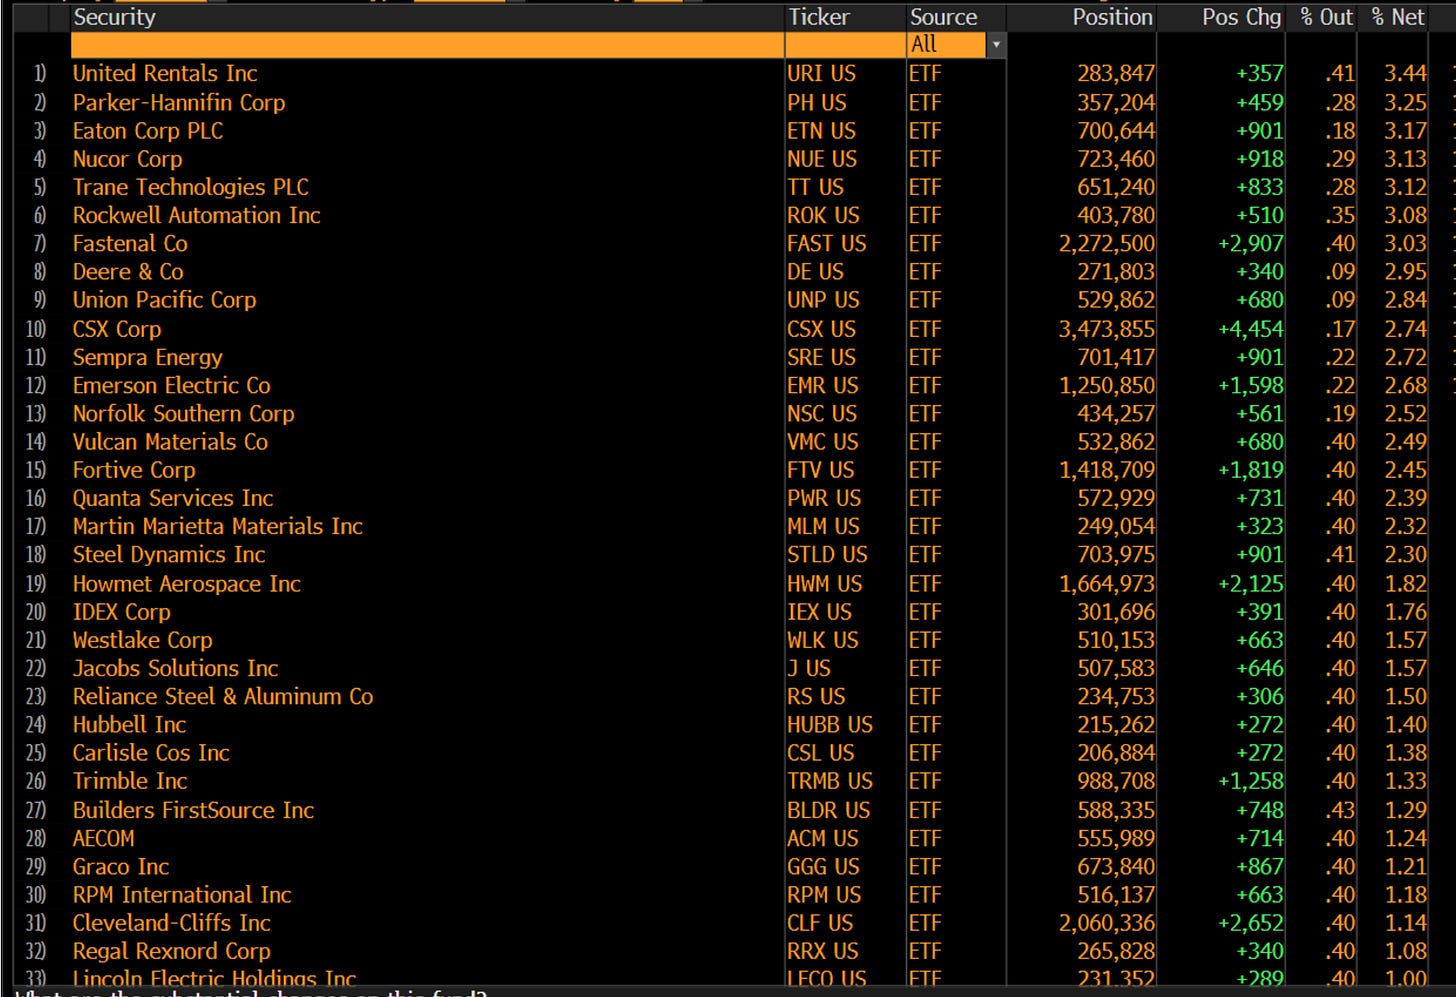Select RPM International Inc
Screen dimensions: 1456x997
[182, 895]
